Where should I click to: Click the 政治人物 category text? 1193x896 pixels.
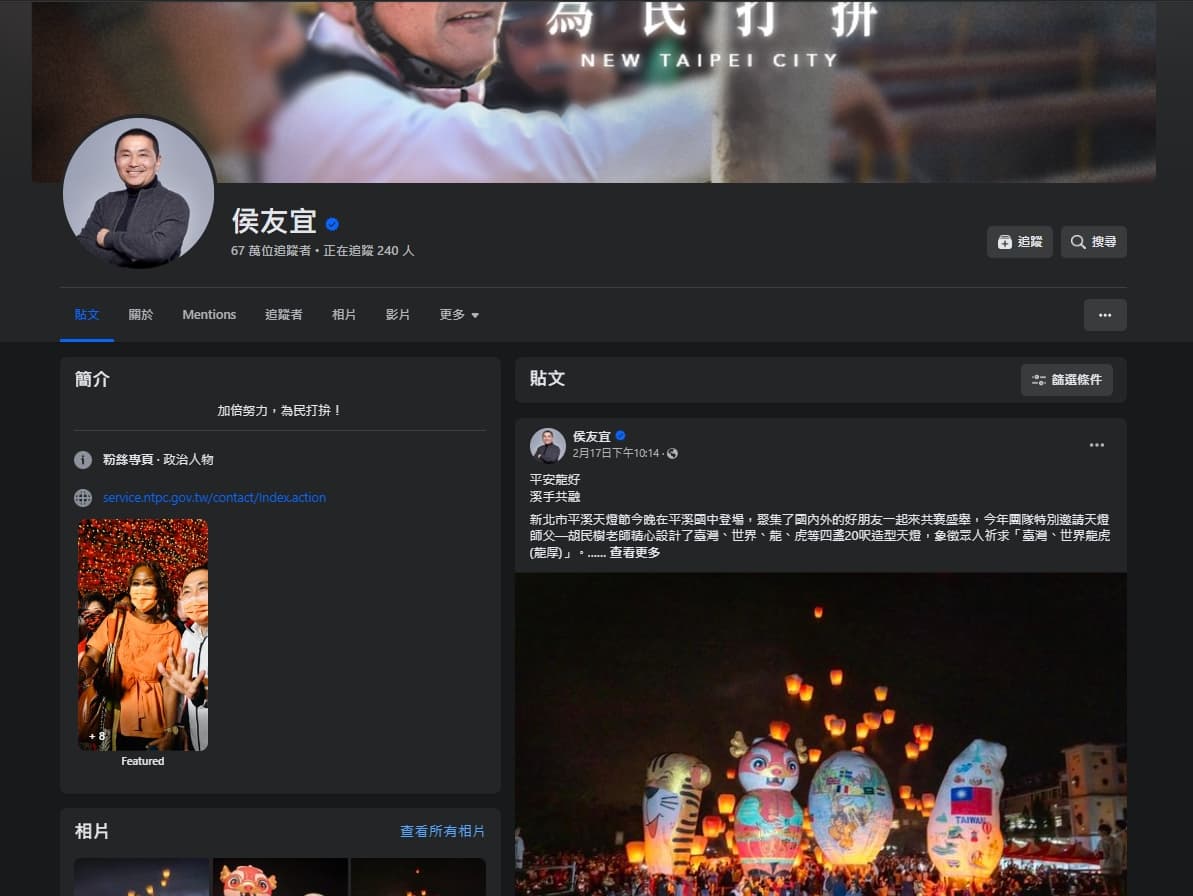point(188,459)
